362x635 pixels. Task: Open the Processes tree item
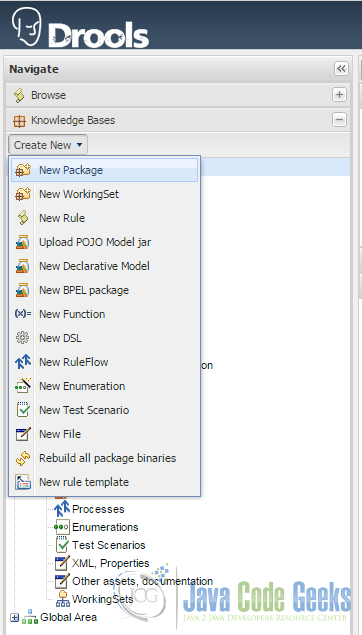(98, 509)
